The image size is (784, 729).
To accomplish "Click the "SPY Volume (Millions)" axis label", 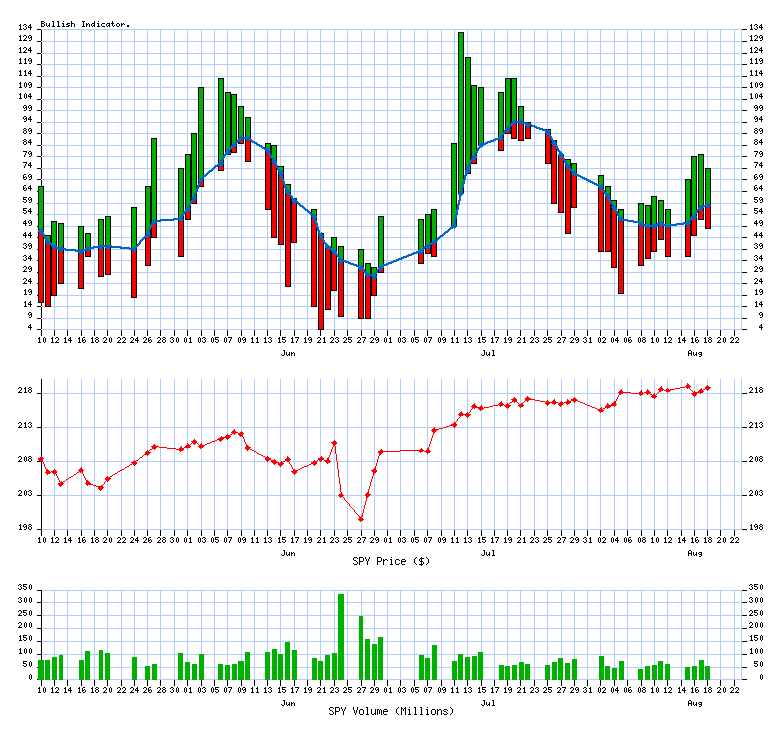I will point(391,711).
